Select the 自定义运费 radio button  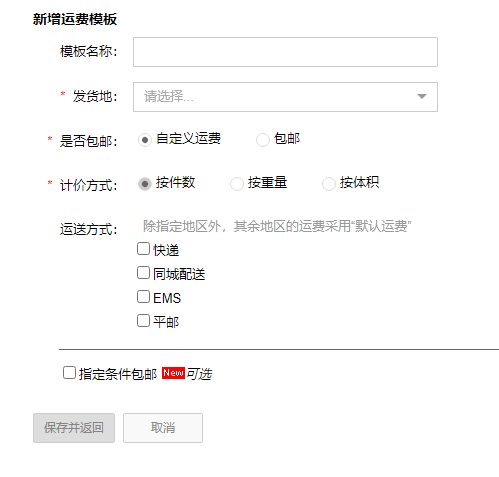(145, 140)
